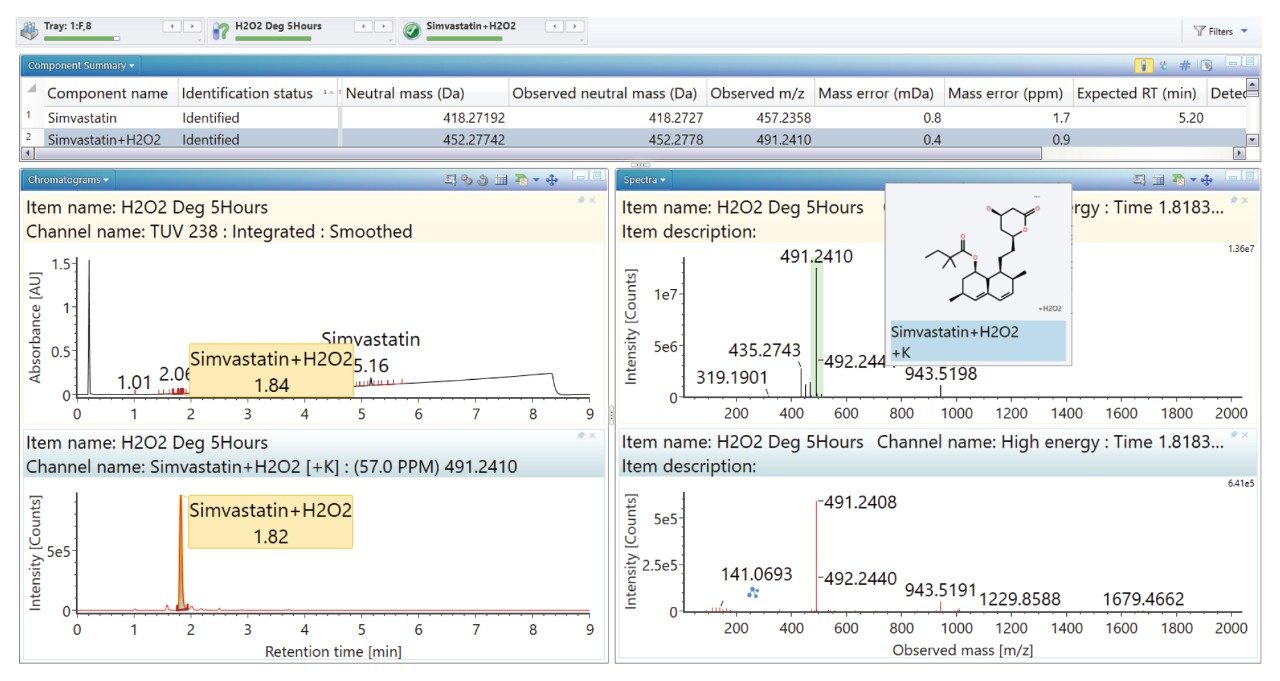The height and width of the screenshot is (681, 1280).
Task: Go to previous tray position arrow
Action: pos(171,26)
